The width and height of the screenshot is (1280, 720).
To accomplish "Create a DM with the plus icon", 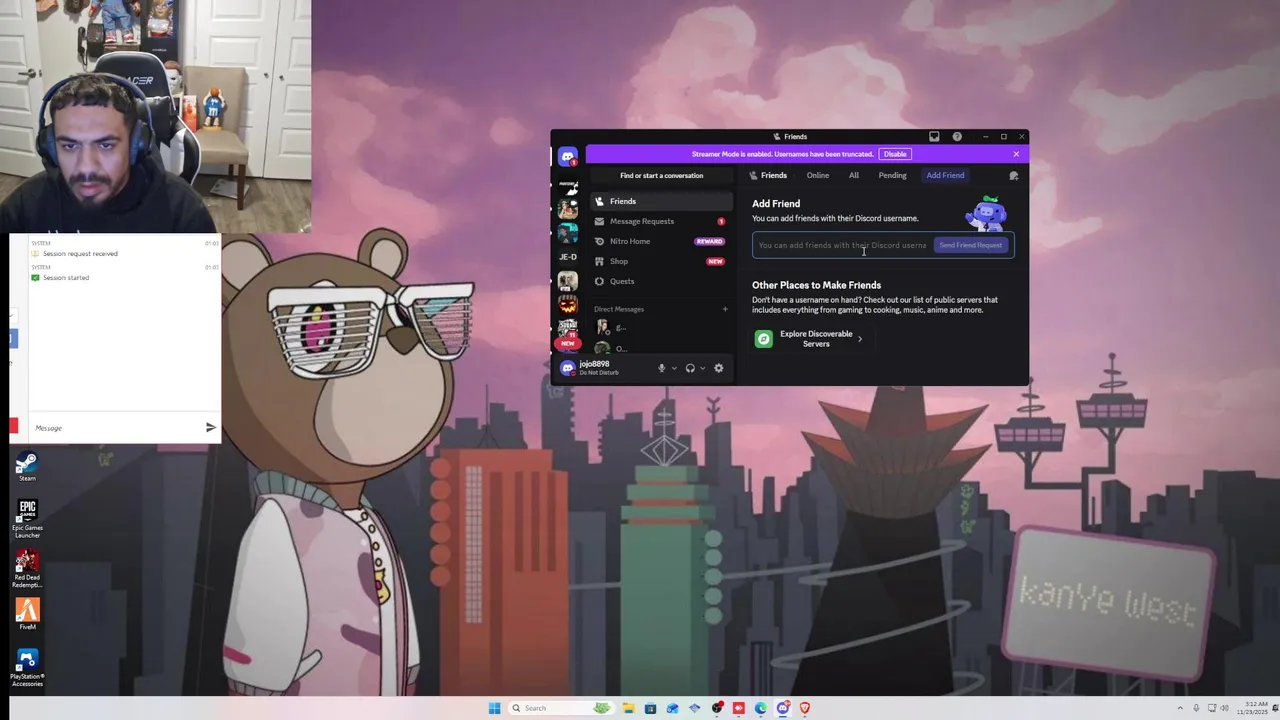I will pyautogui.click(x=725, y=309).
